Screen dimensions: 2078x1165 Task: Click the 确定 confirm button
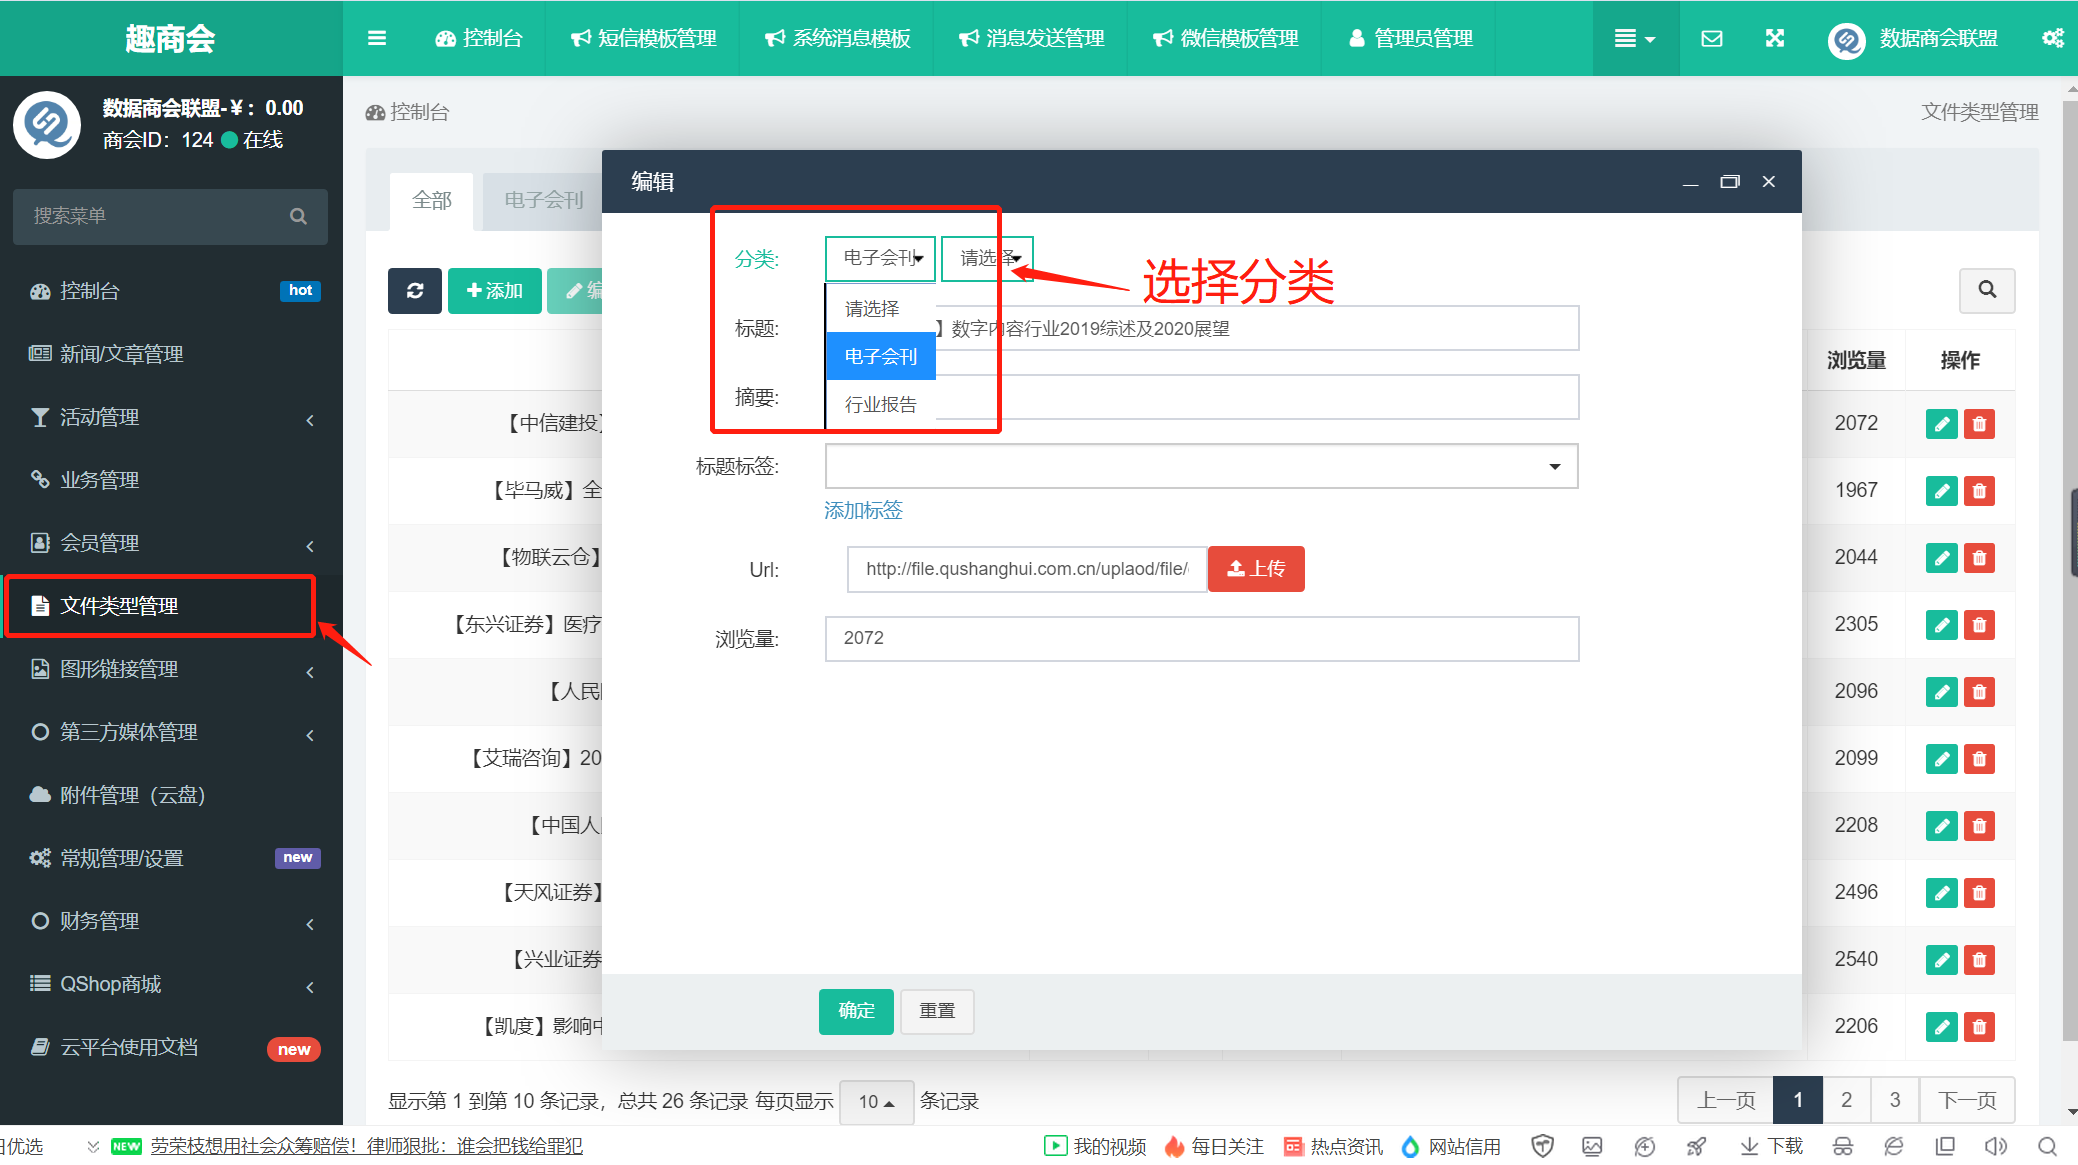pyautogui.click(x=856, y=1011)
